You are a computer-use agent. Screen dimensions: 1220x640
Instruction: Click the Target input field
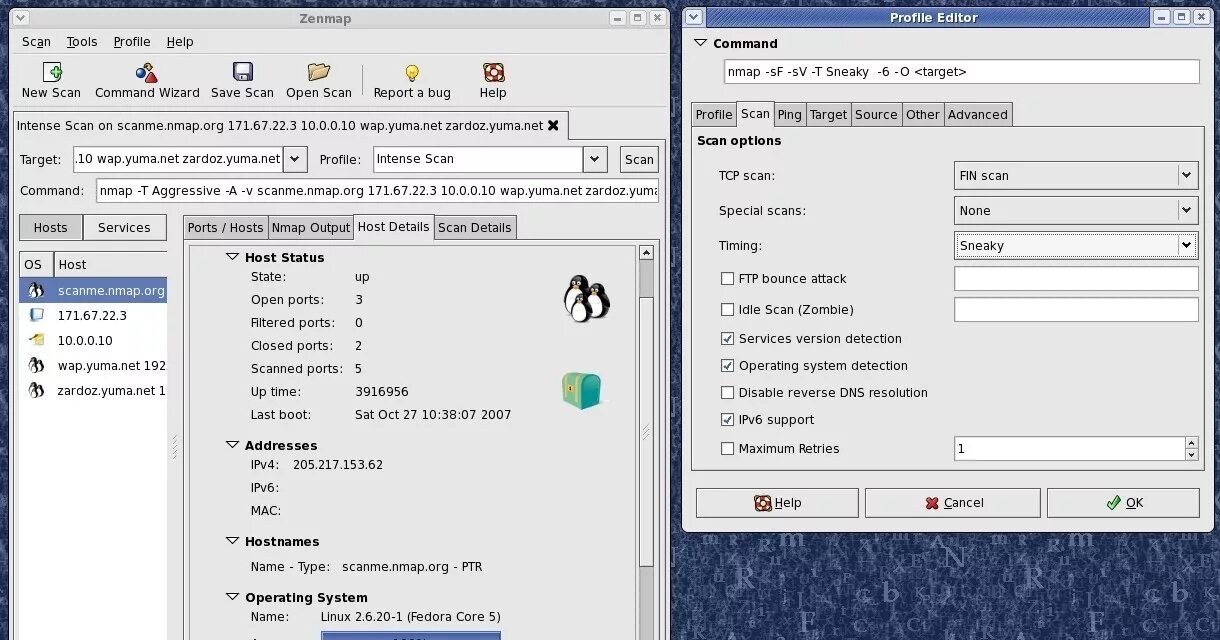pyautogui.click(x=178, y=159)
